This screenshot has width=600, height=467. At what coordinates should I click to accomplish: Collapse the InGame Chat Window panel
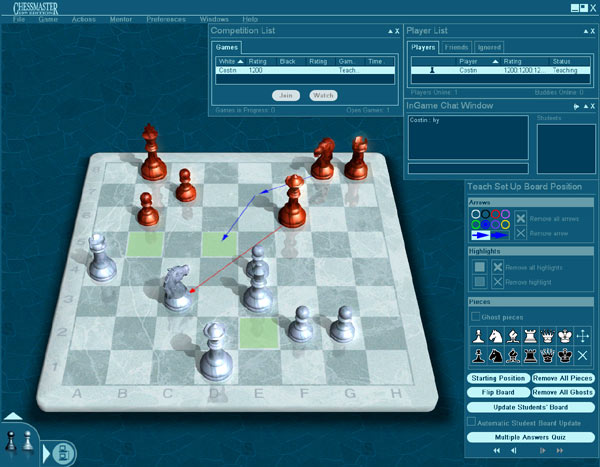click(x=586, y=106)
